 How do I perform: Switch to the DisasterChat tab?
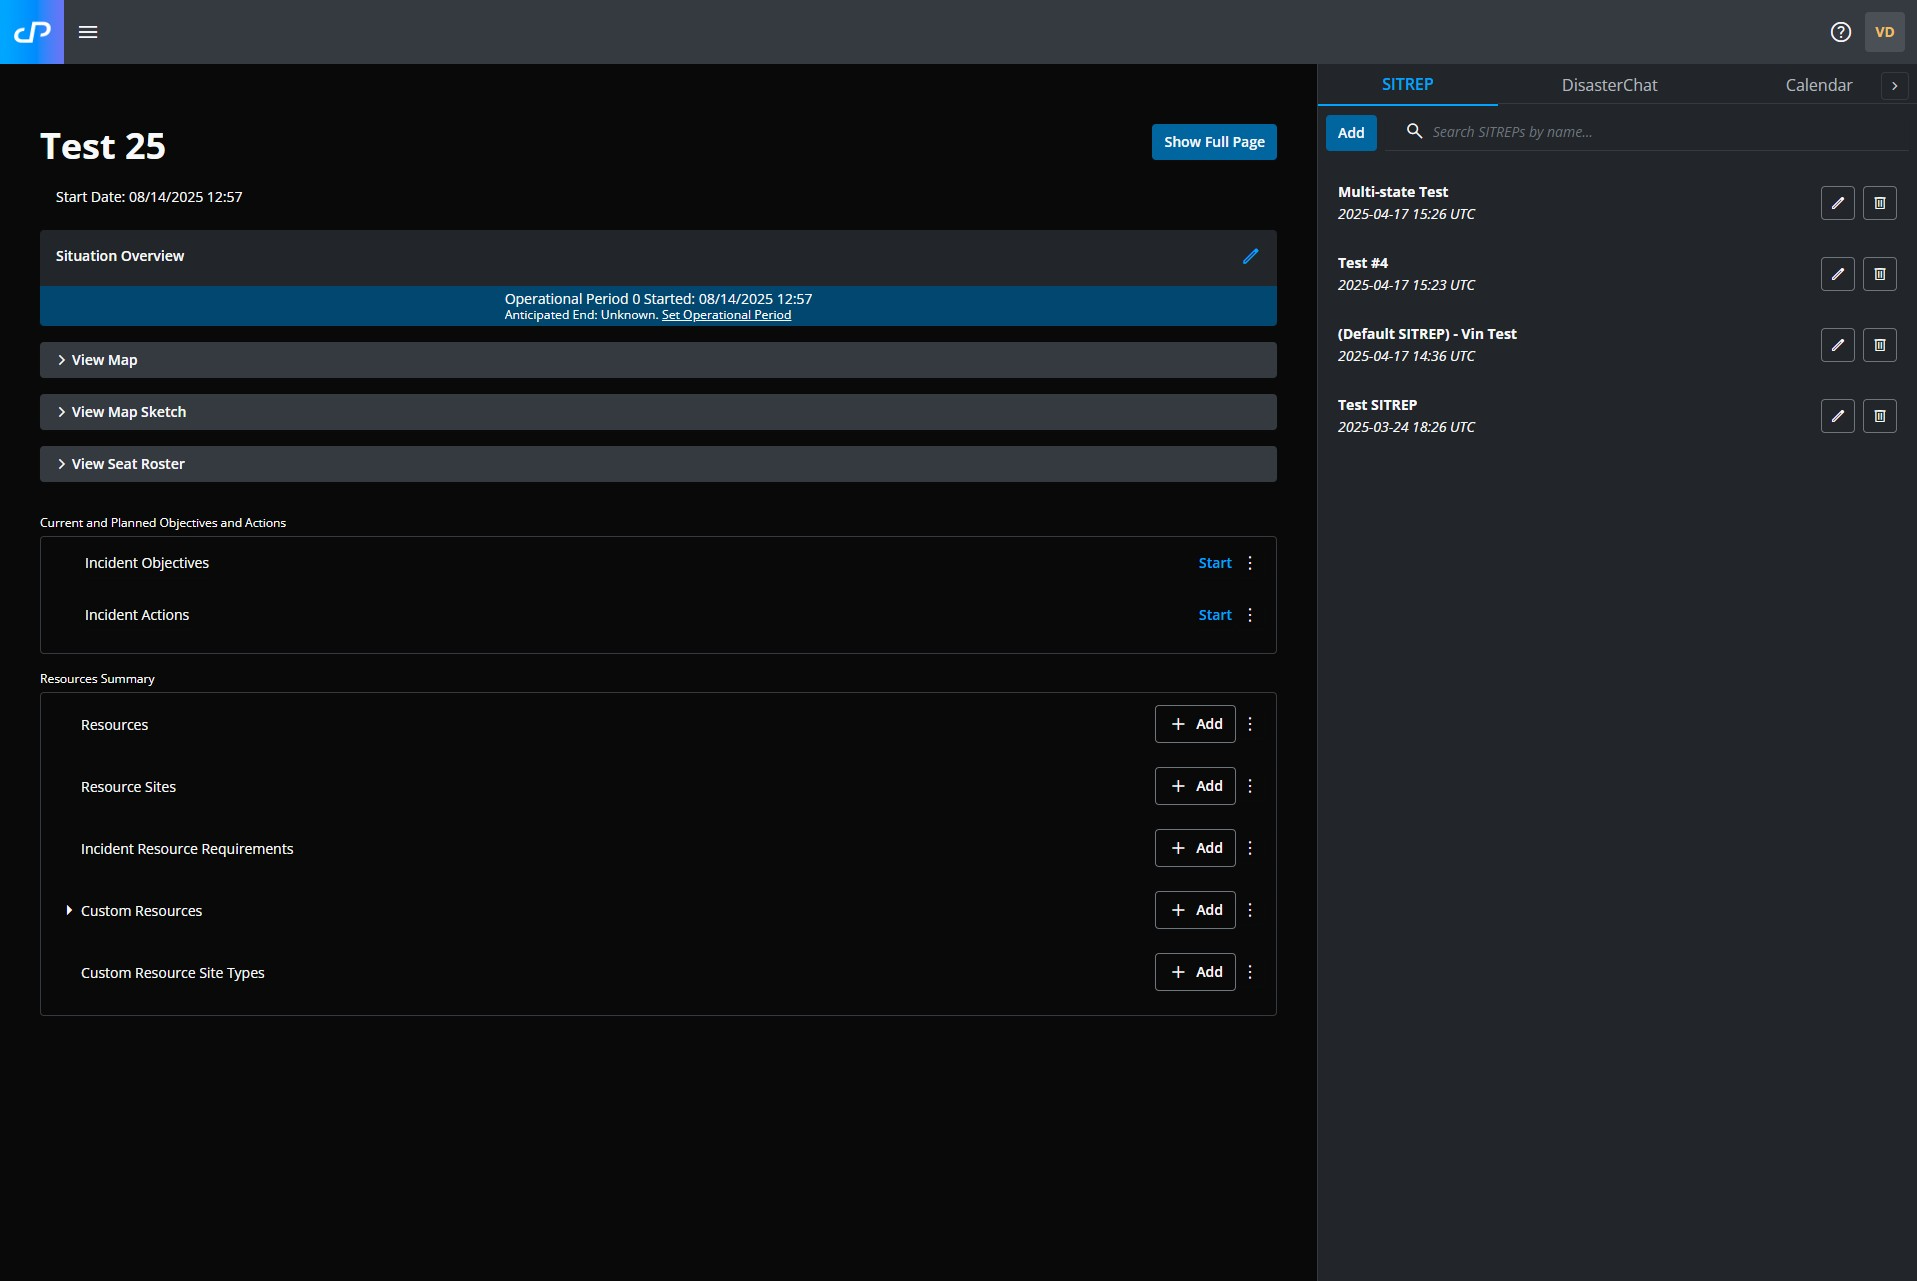click(1609, 85)
